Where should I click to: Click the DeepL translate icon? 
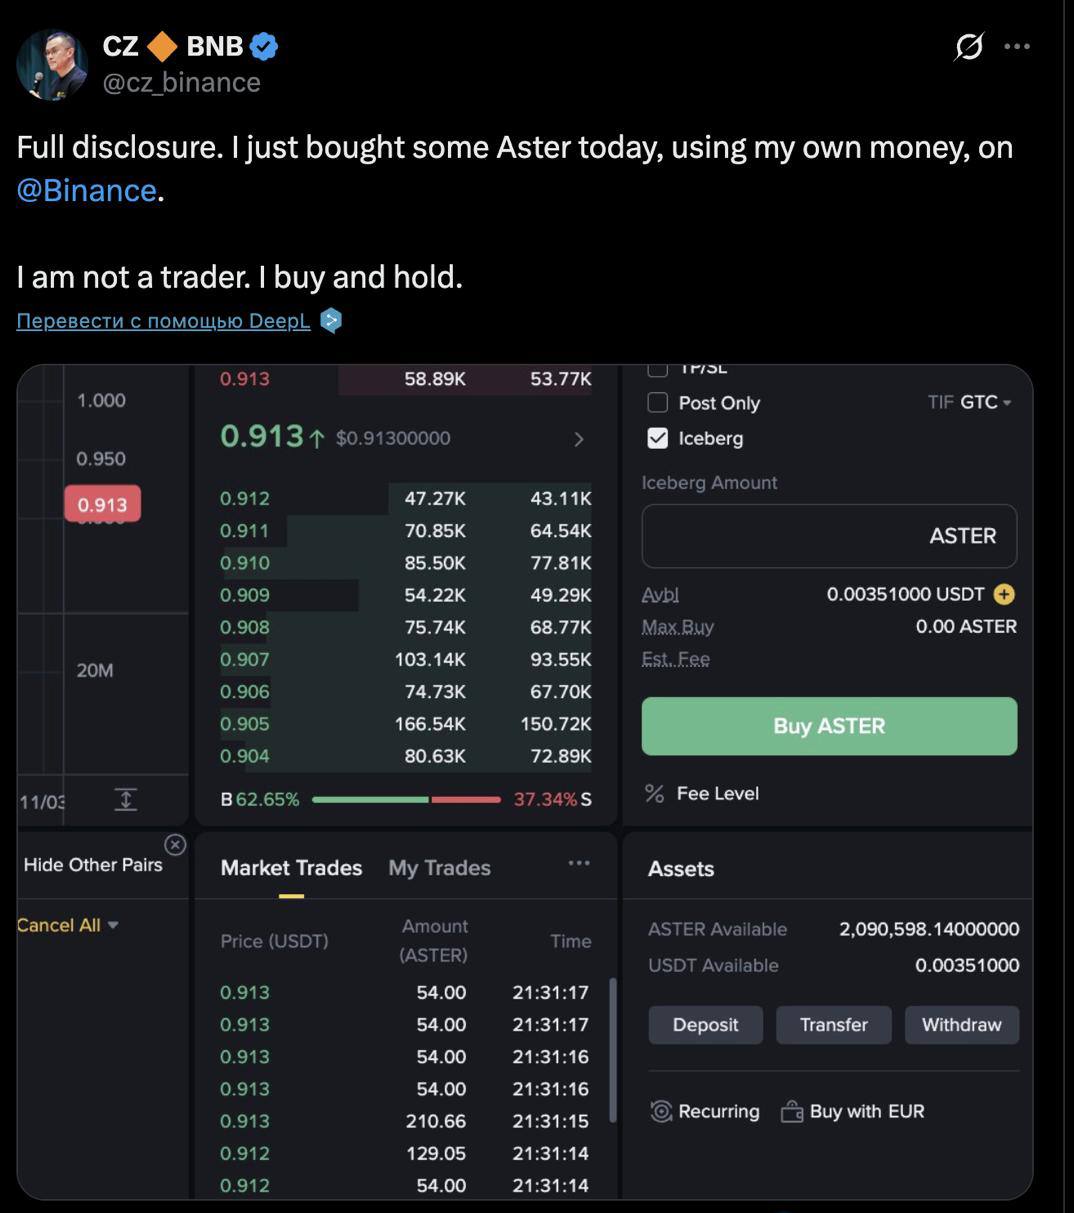click(330, 321)
